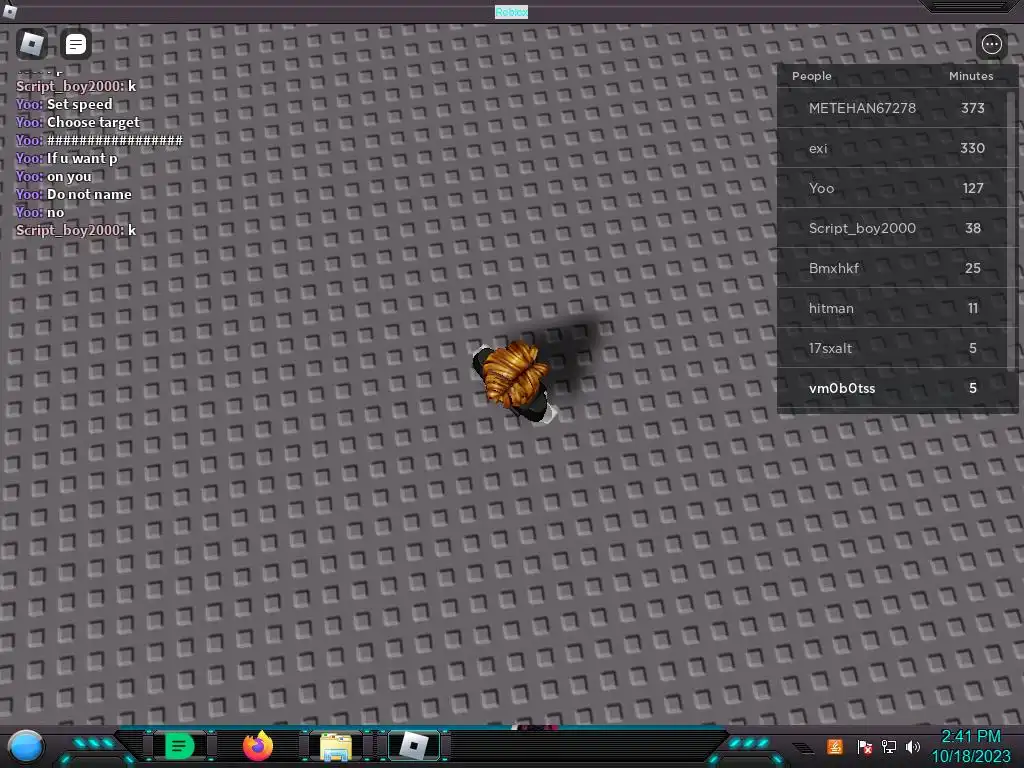
Task: Select player Bmxhkf in leaderboard
Action: click(x=892, y=268)
